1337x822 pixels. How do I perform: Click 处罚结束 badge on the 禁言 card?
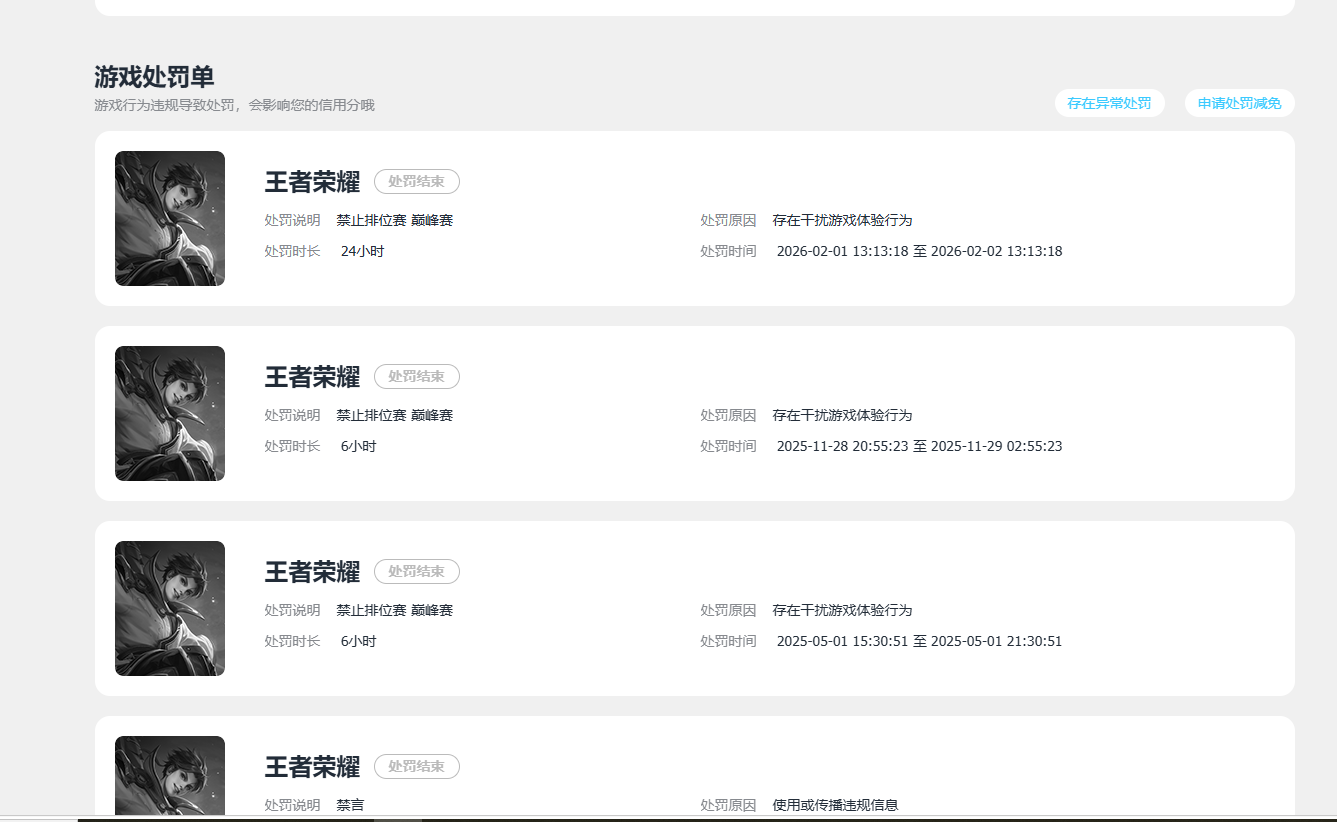point(417,766)
